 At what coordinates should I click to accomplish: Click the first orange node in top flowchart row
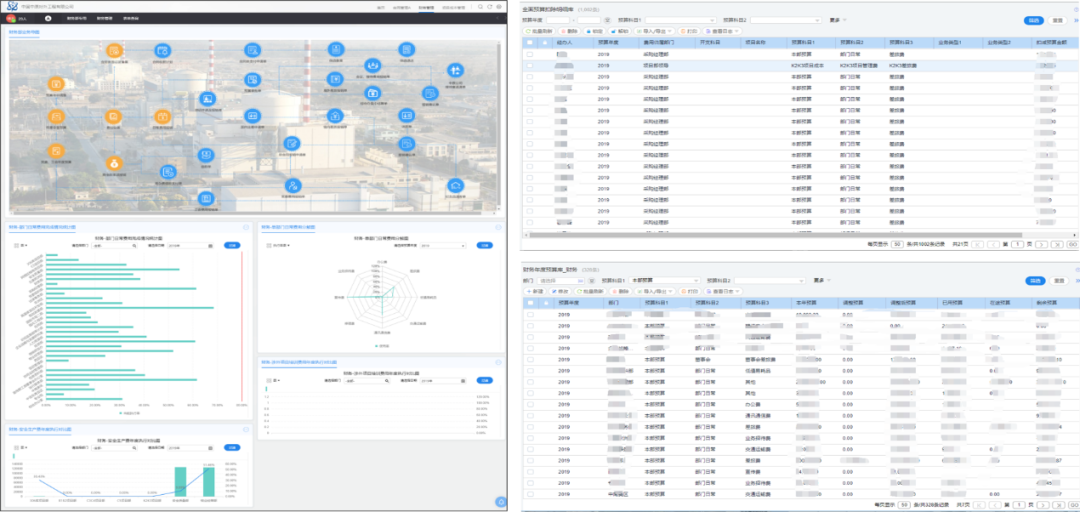coord(115,50)
